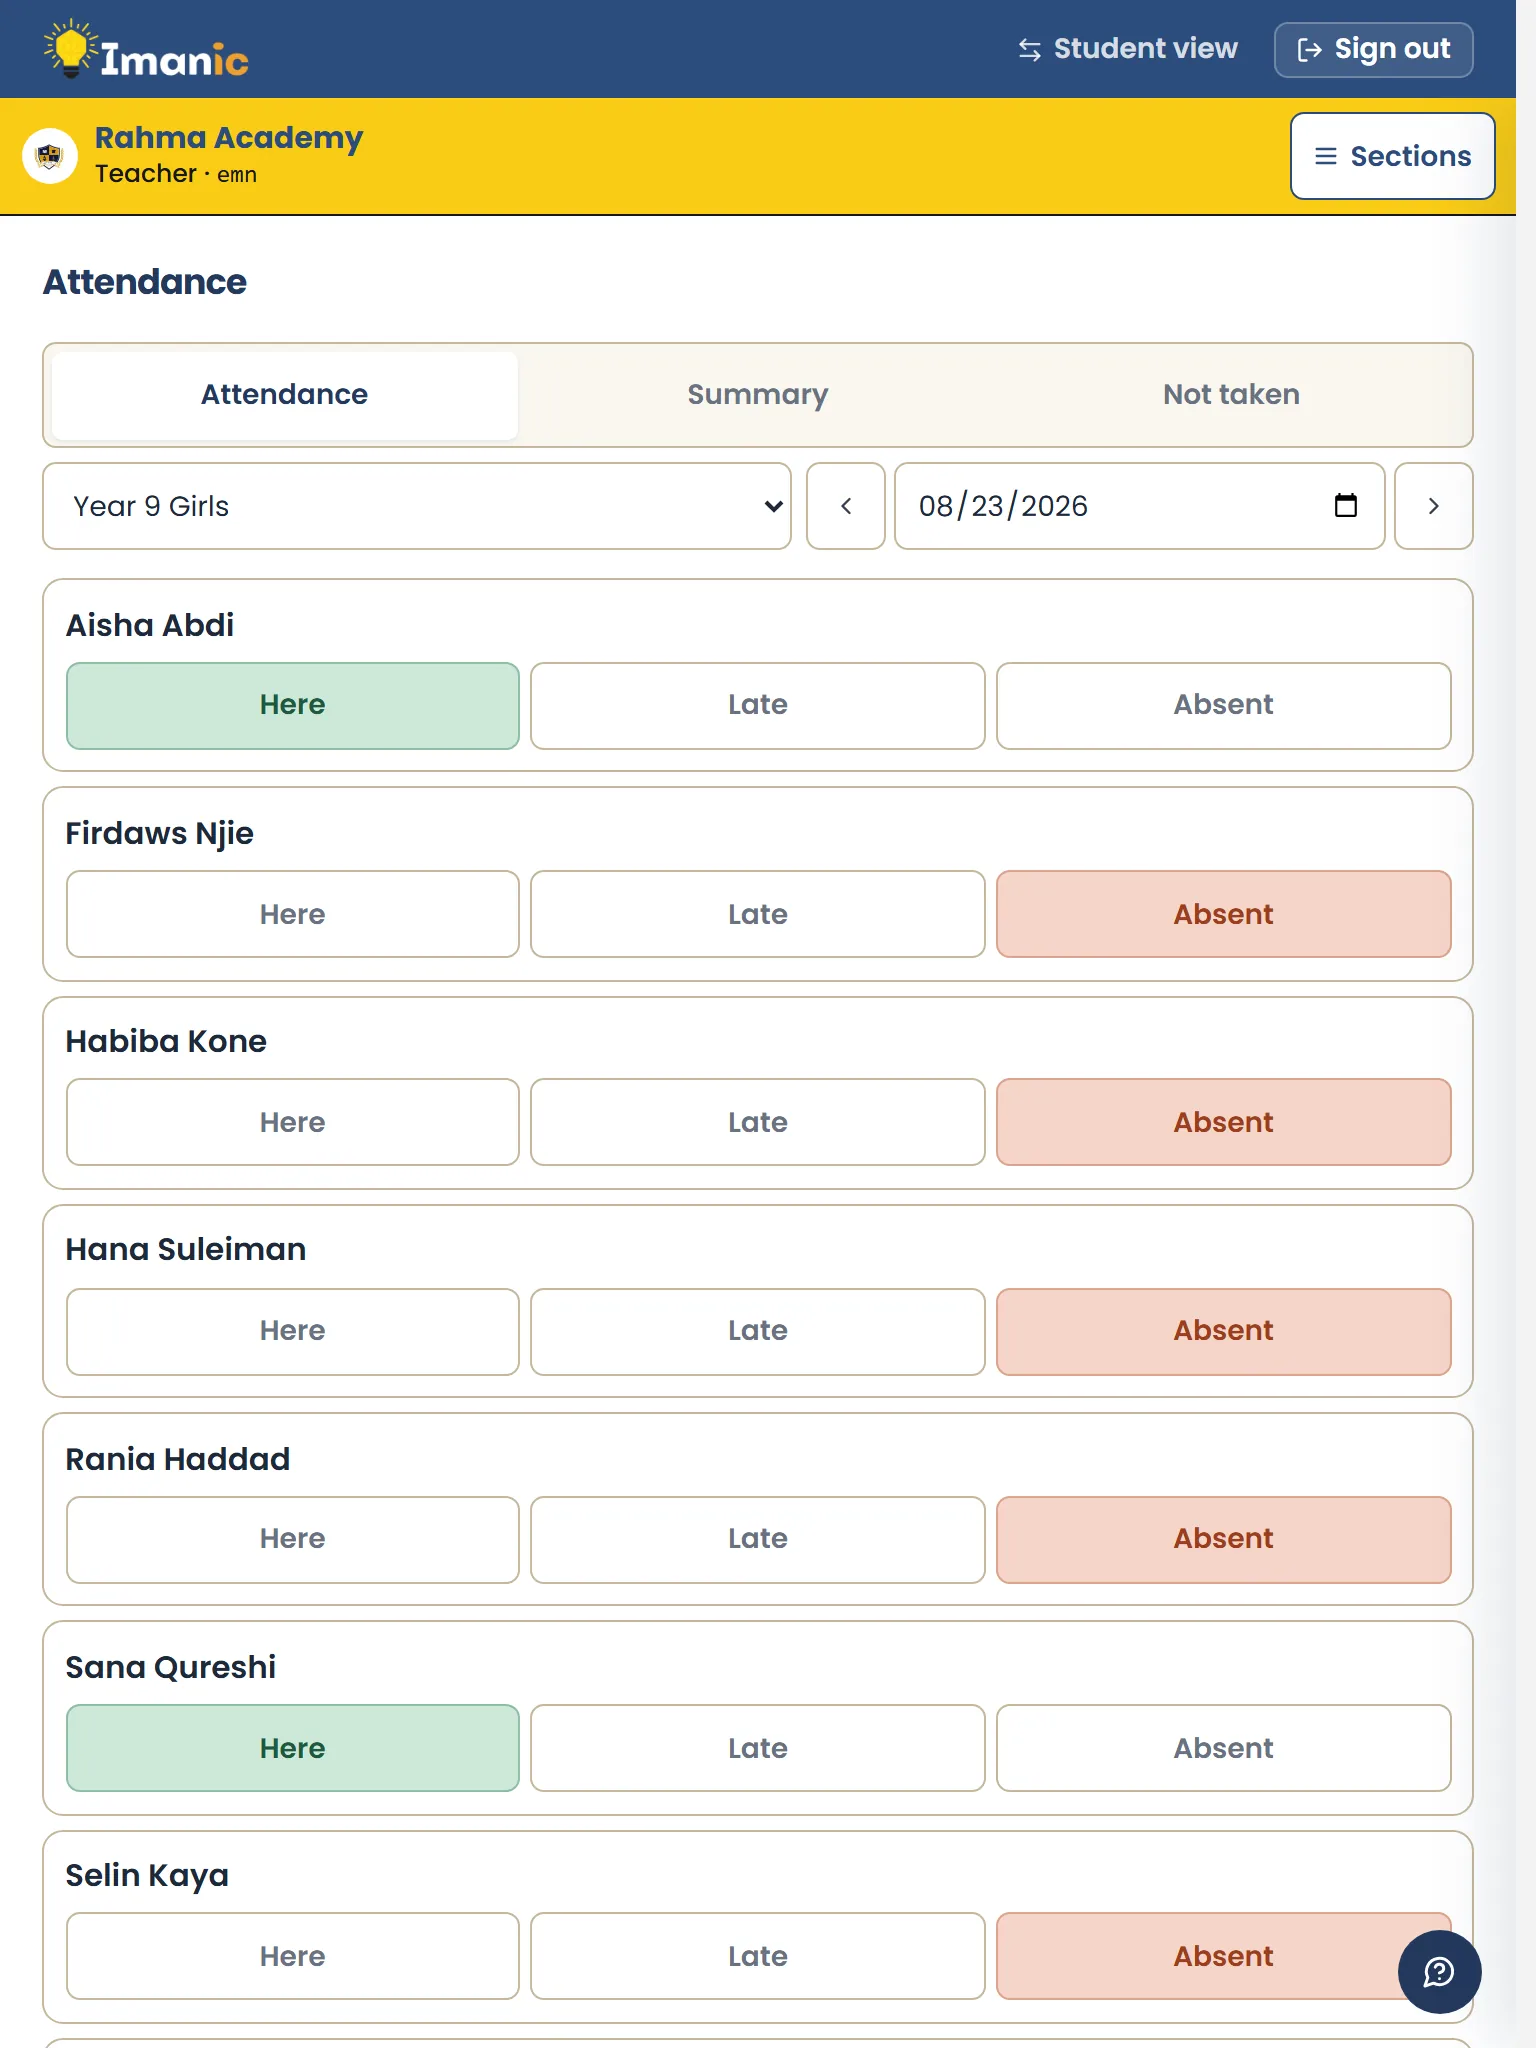Mark Rania Haddad as Absent
Image resolution: width=1536 pixels, height=2048 pixels.
click(x=1224, y=1540)
